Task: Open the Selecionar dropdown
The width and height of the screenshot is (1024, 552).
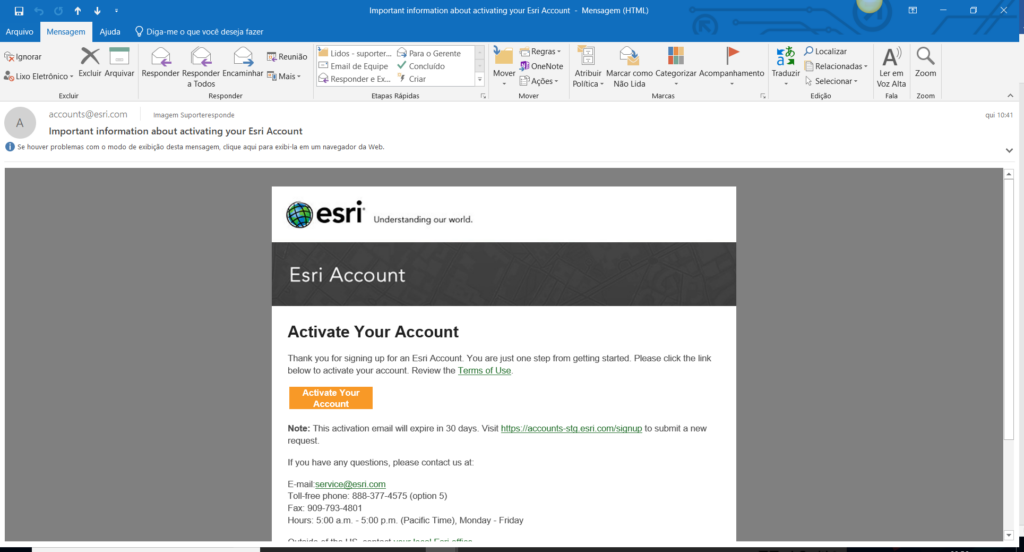Action: 831,81
